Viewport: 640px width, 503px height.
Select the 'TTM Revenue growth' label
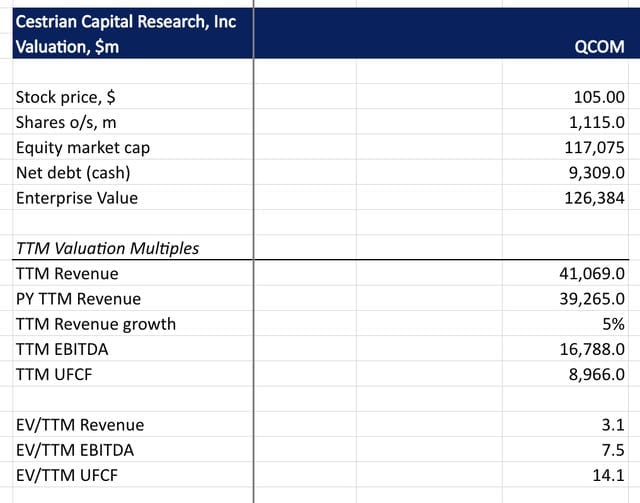click(96, 324)
